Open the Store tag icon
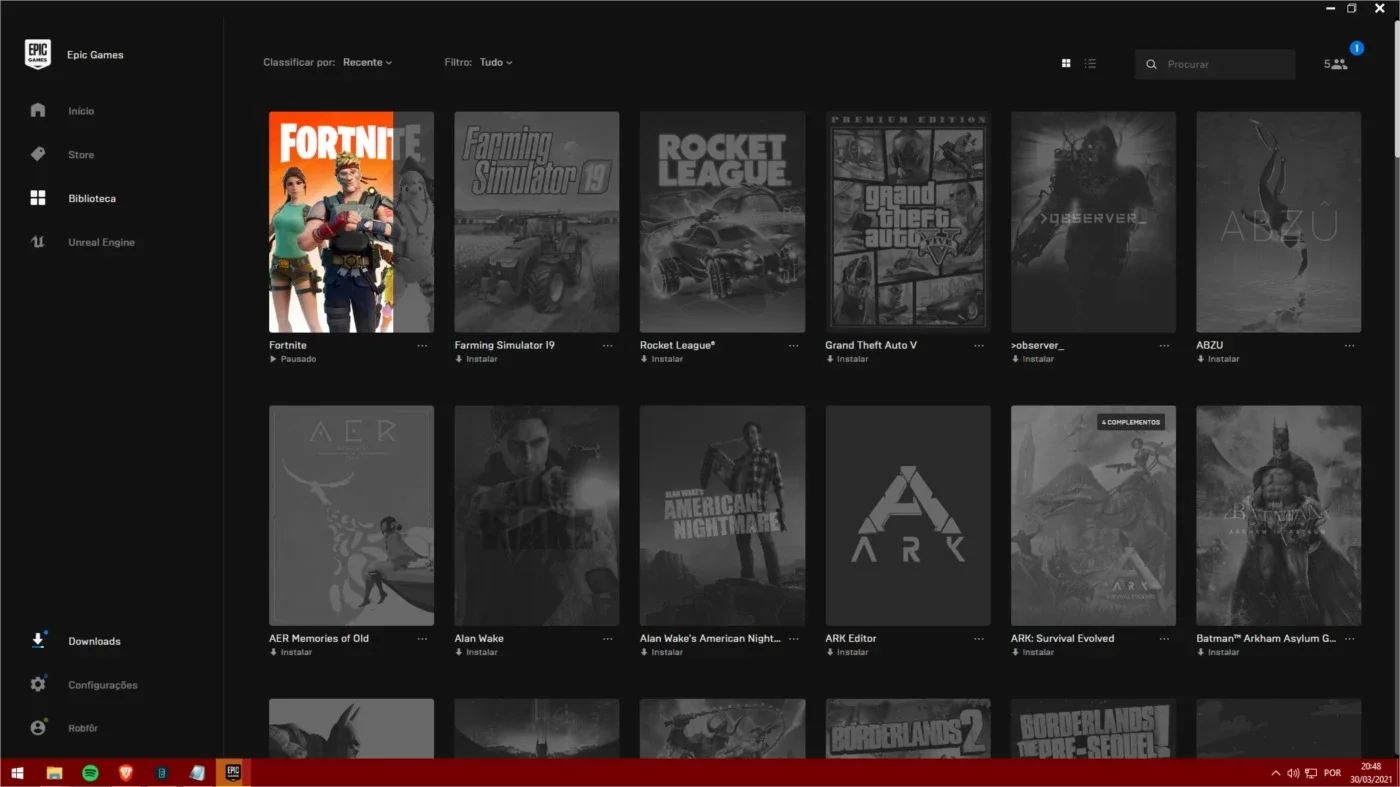1400x787 pixels. 38,154
